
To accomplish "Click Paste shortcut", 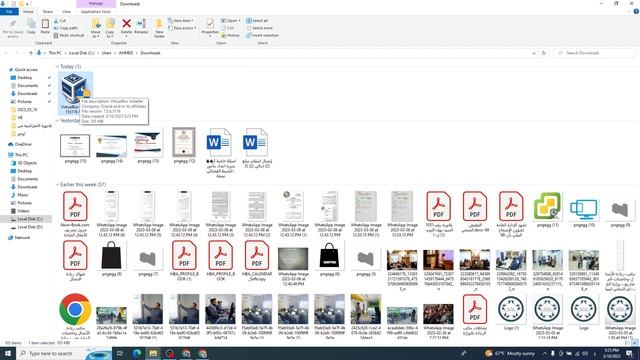I will click(69, 36).
